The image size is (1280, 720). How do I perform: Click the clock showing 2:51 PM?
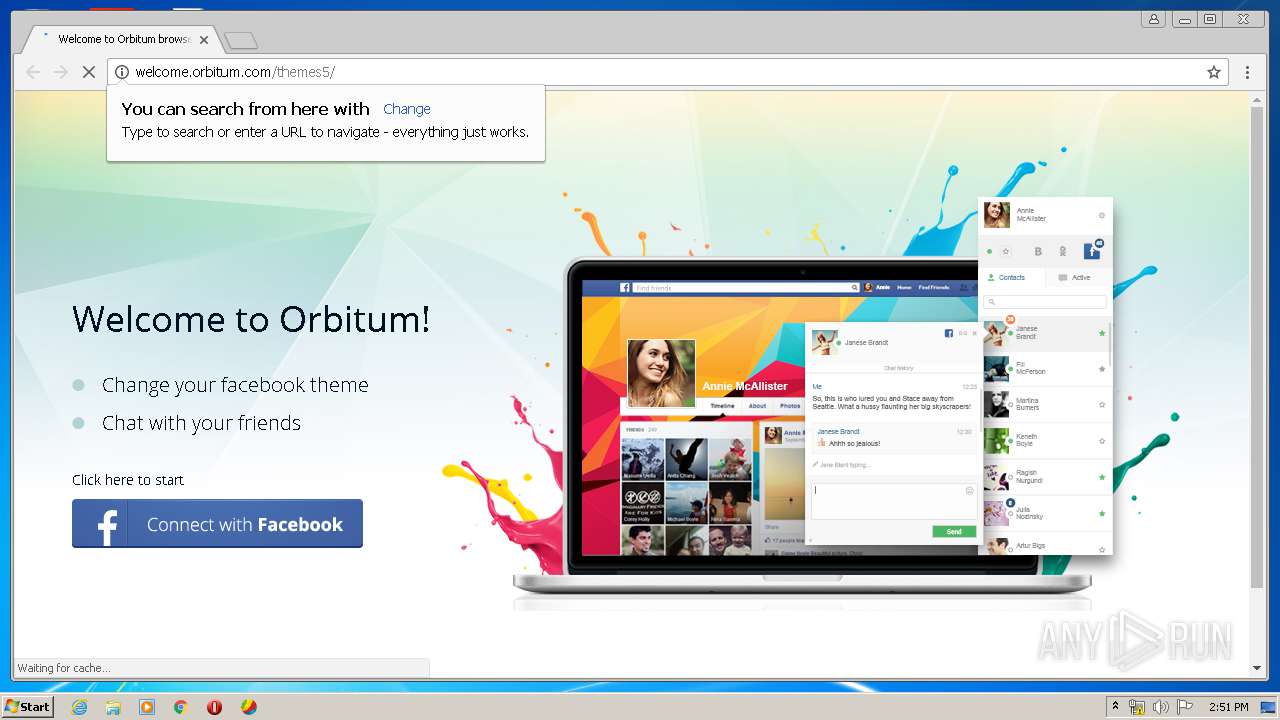coord(1228,707)
